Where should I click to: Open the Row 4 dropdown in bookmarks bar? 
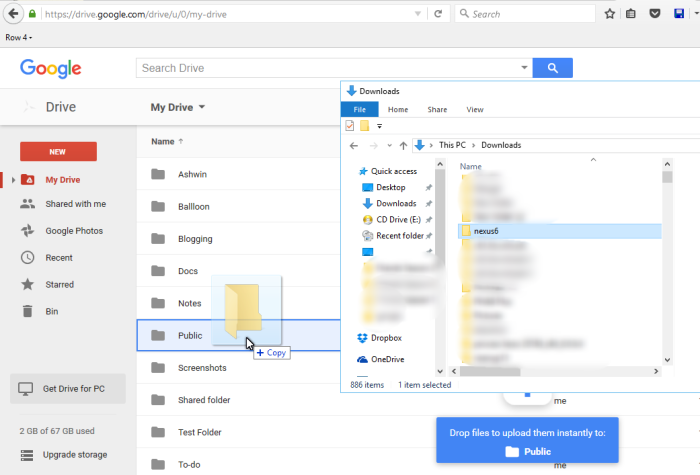[19, 38]
